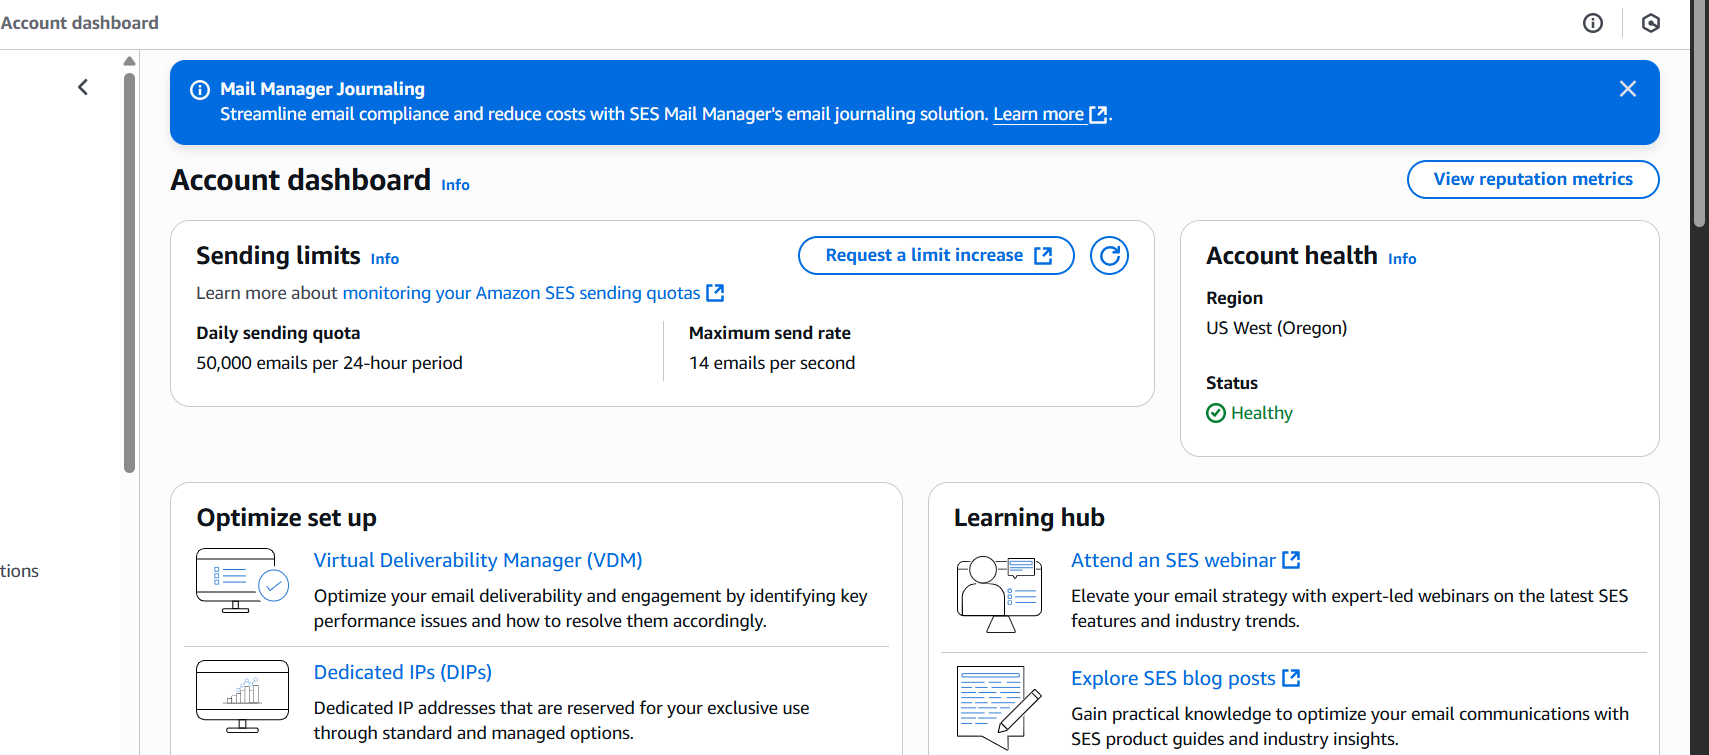Image resolution: width=1709 pixels, height=755 pixels.
Task: Click the Optimize set up heading
Action: [x=287, y=518]
